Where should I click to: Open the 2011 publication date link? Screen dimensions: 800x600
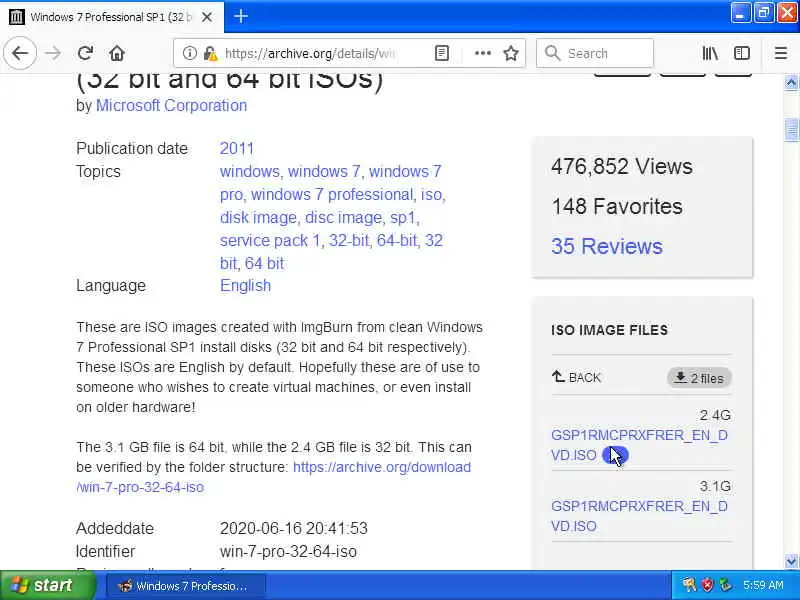click(x=237, y=148)
